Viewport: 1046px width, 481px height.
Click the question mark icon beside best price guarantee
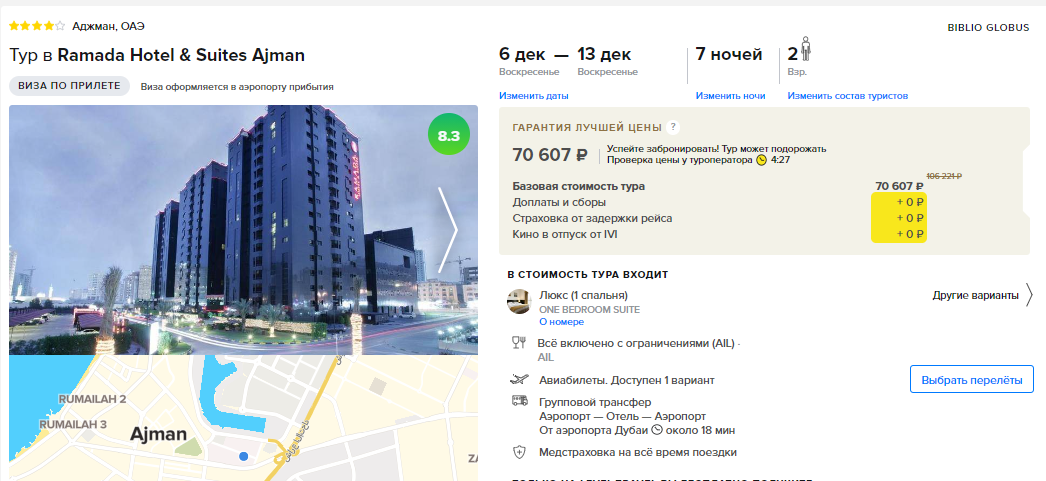coord(673,127)
